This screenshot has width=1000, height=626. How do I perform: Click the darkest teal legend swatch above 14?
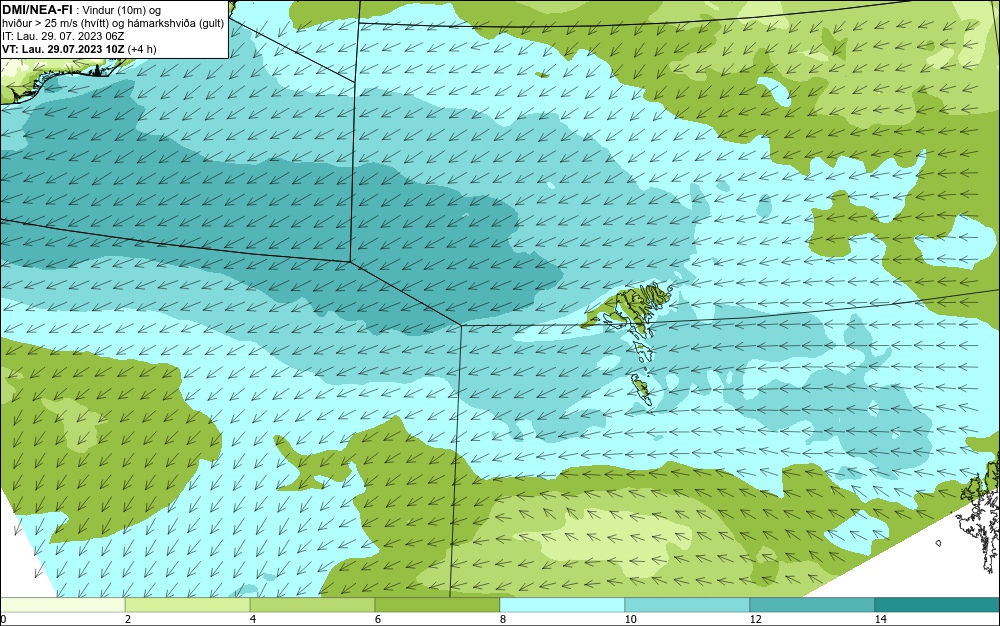(938, 605)
